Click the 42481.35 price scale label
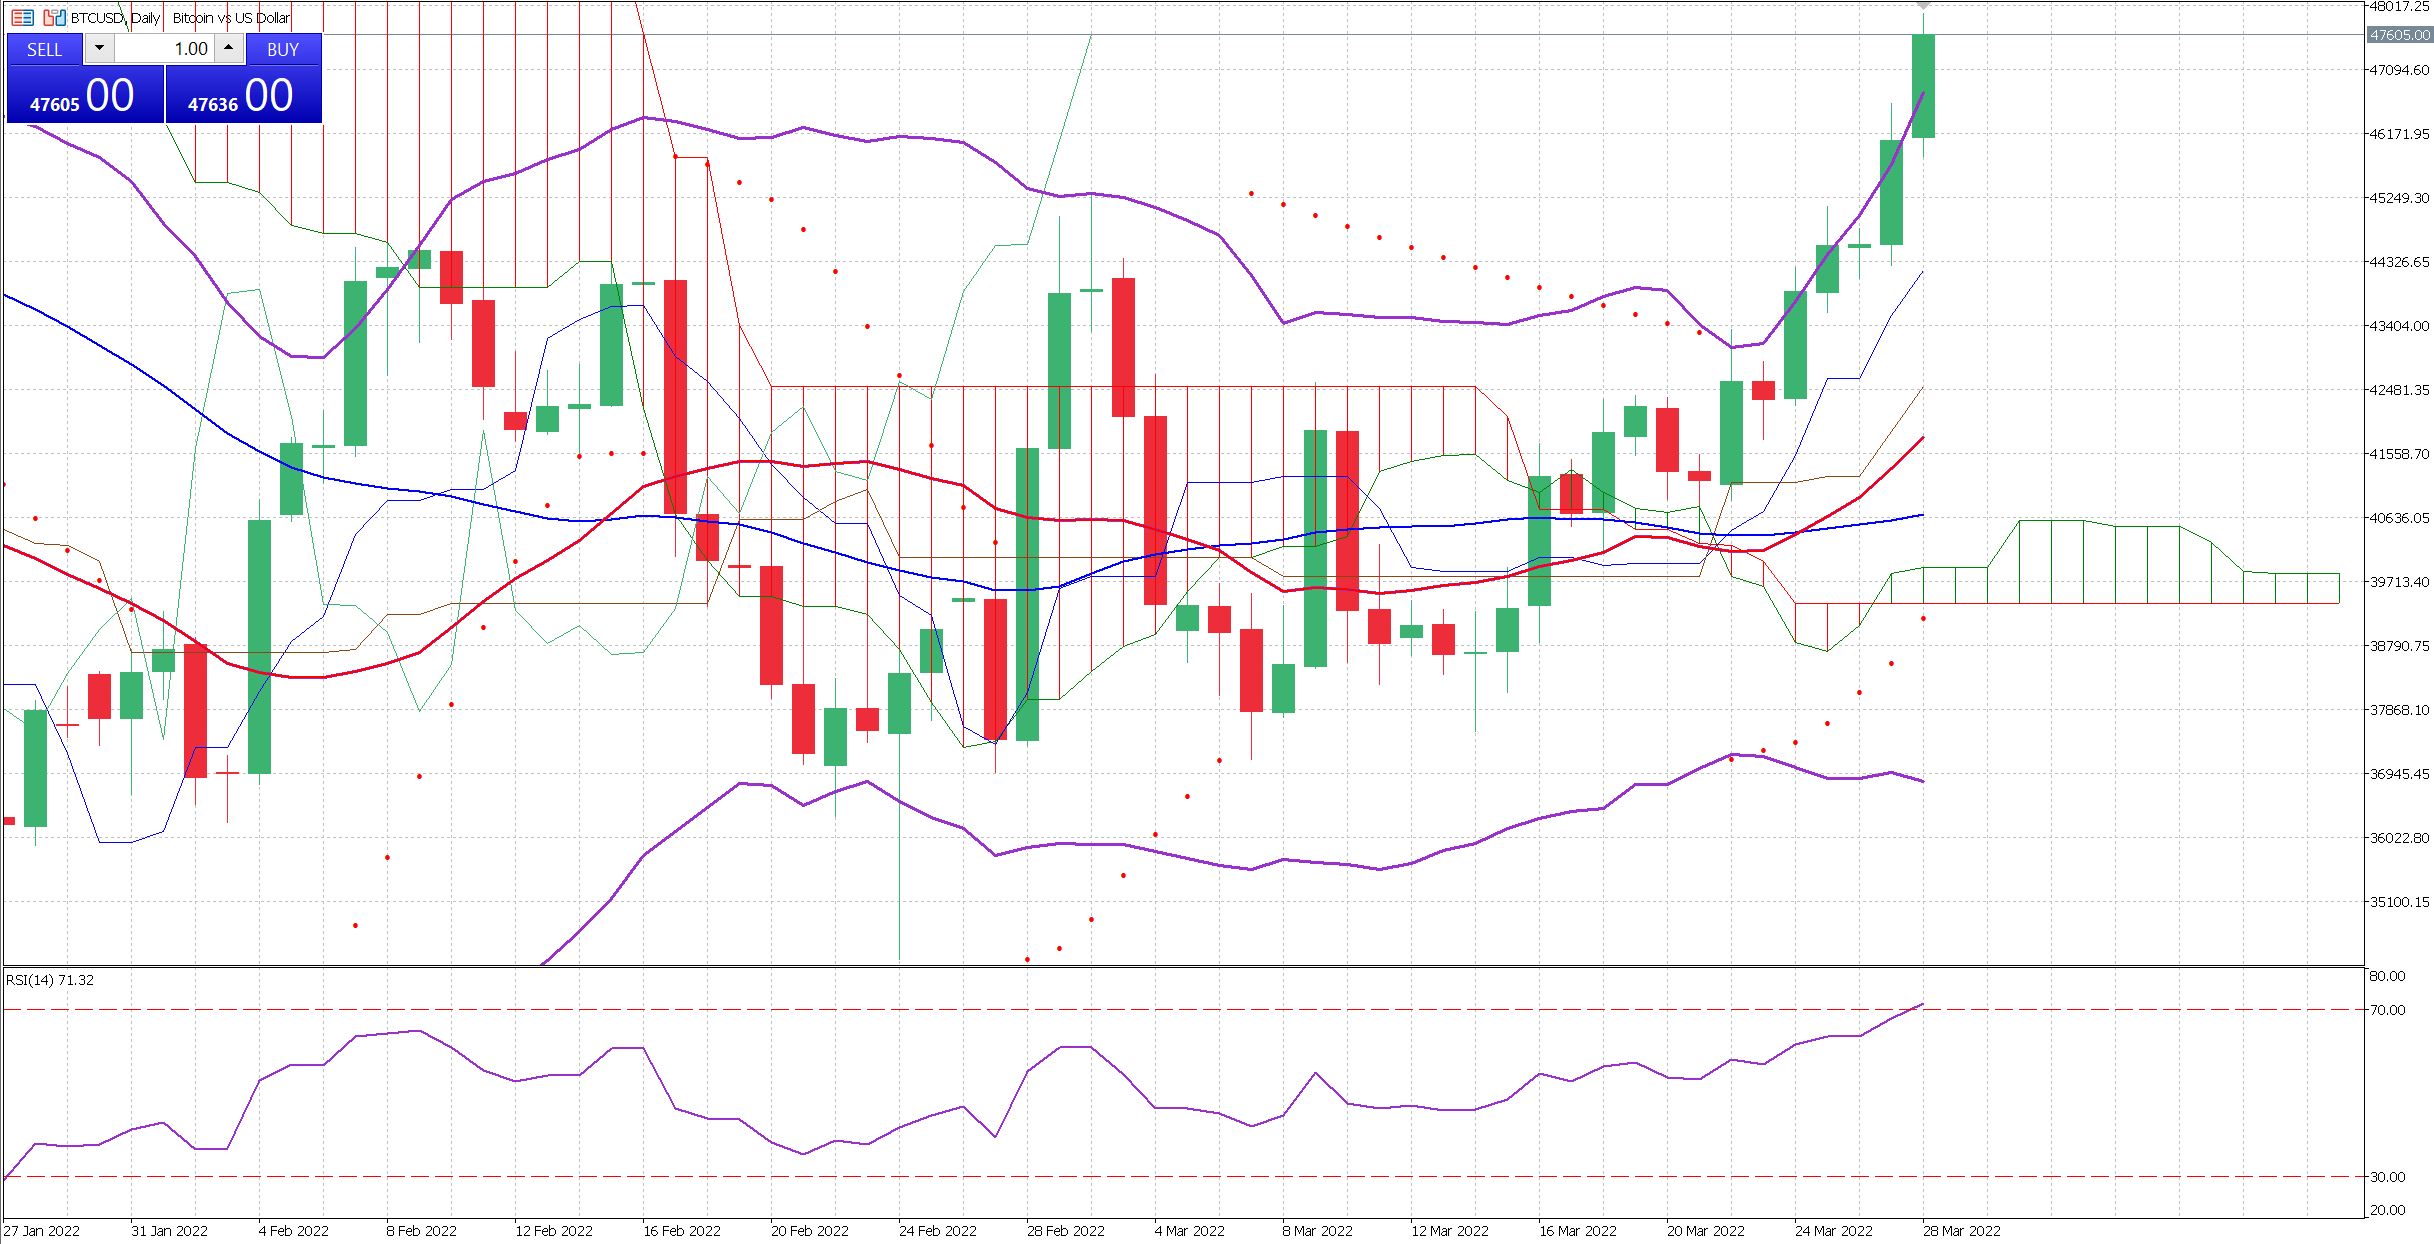The height and width of the screenshot is (1244, 2434). click(x=2398, y=390)
